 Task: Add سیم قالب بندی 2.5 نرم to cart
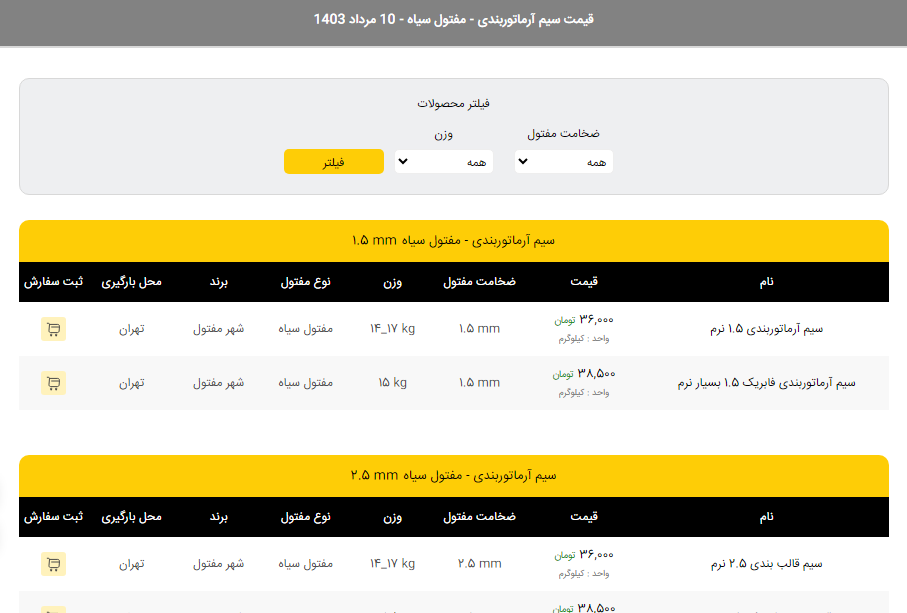point(53,564)
